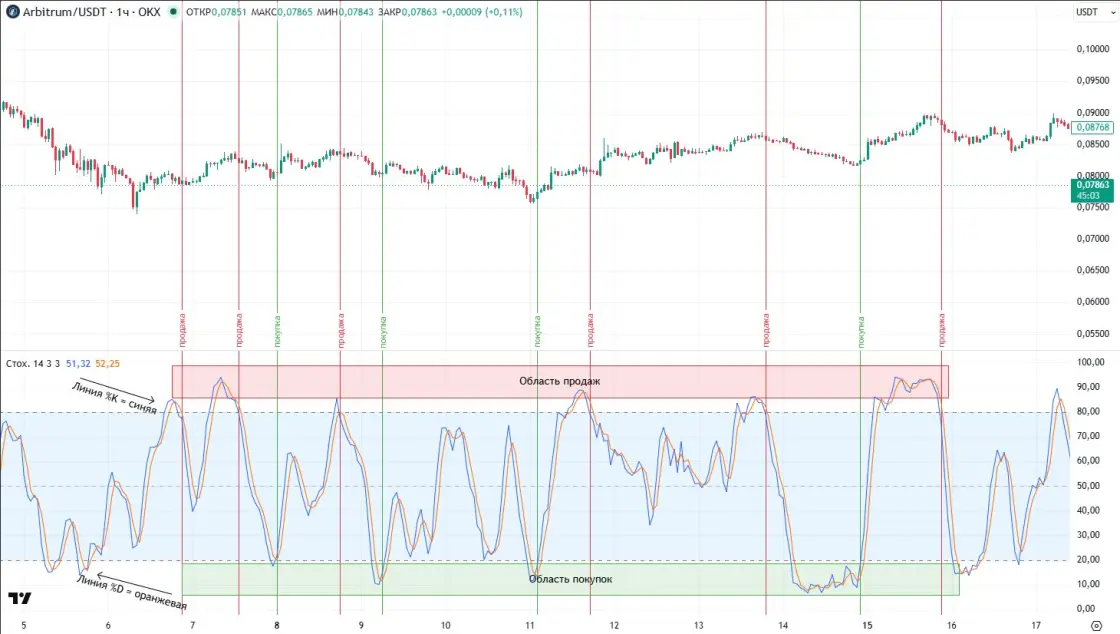Click the green 0,07863 current price label
This screenshot has height=634, width=1120.
(1093, 190)
